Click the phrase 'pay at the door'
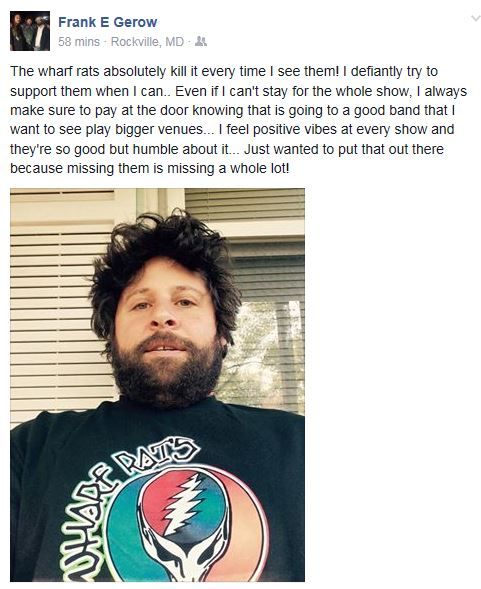Image resolution: width=481 pixels, height=589 pixels. (136, 111)
